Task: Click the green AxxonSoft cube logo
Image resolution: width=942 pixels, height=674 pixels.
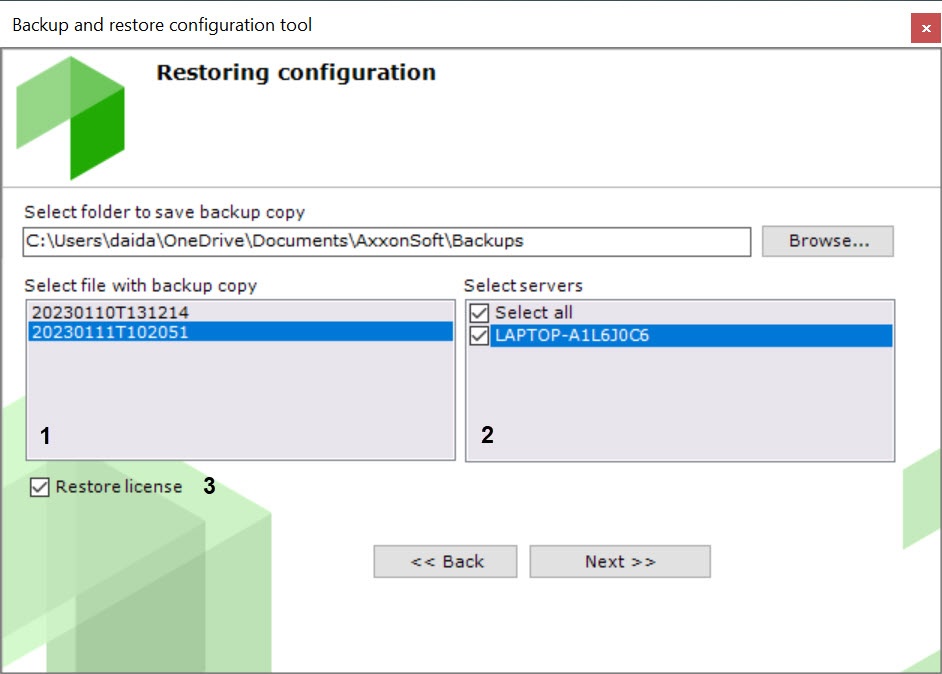Action: [x=71, y=117]
